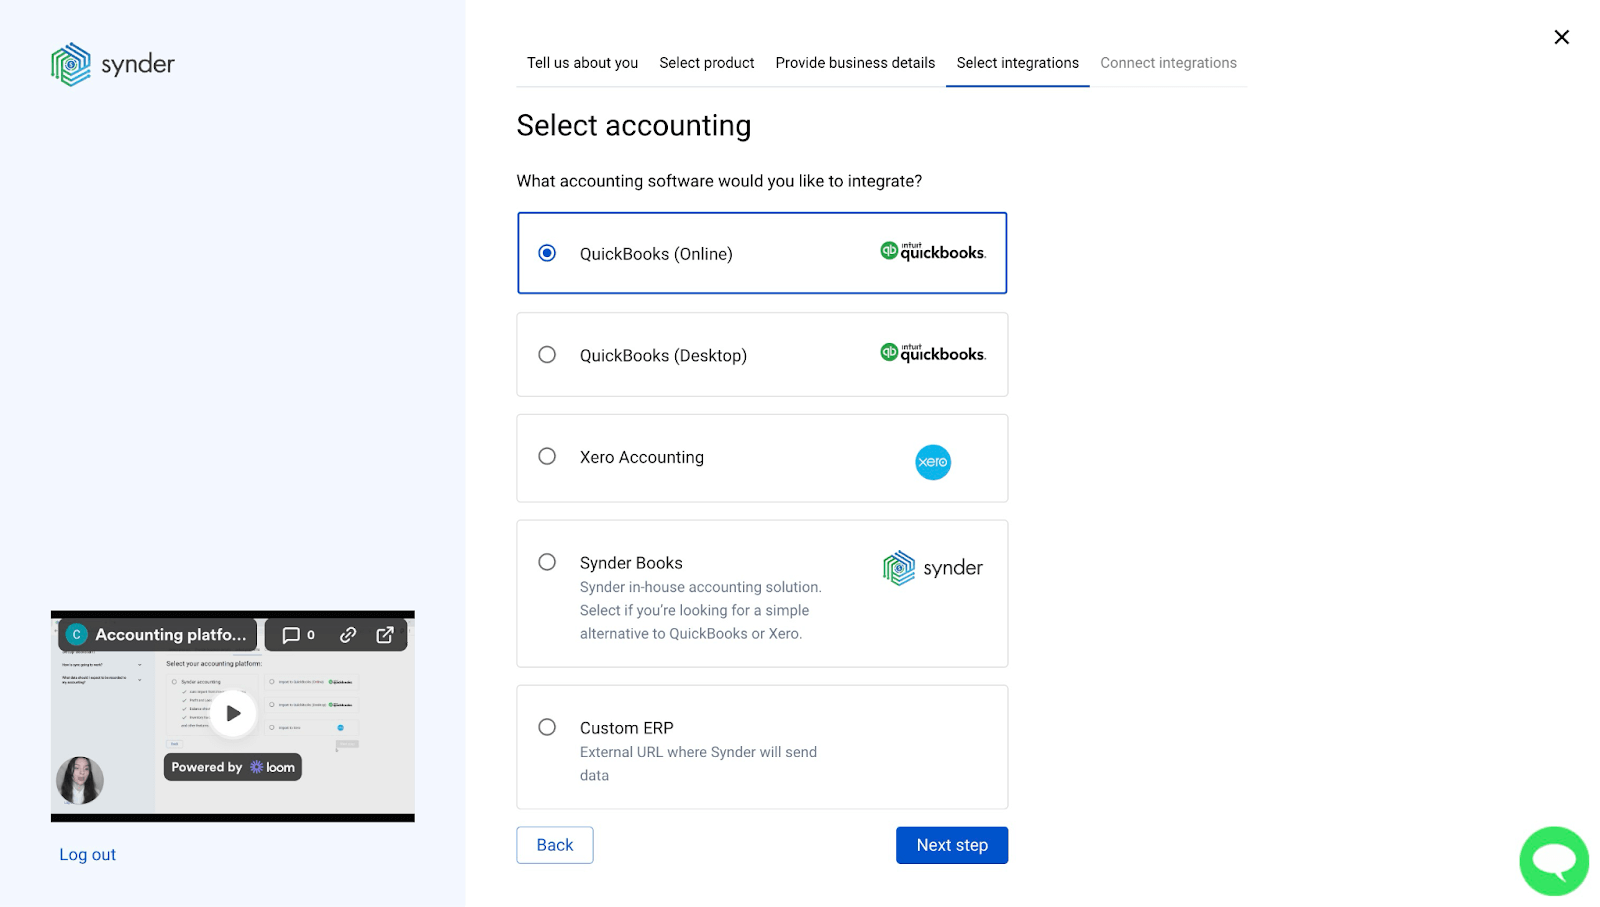Switch to Select product tab

click(706, 63)
